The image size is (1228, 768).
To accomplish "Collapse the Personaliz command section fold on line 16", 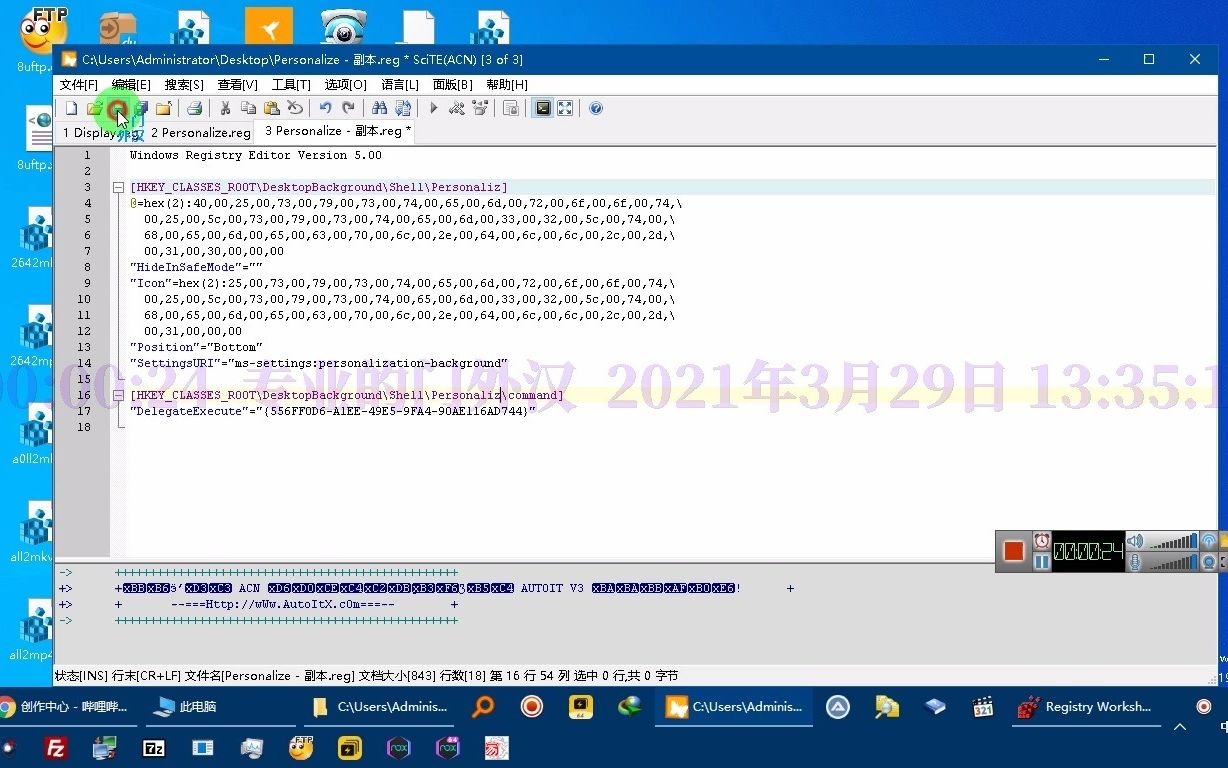I will click(118, 395).
